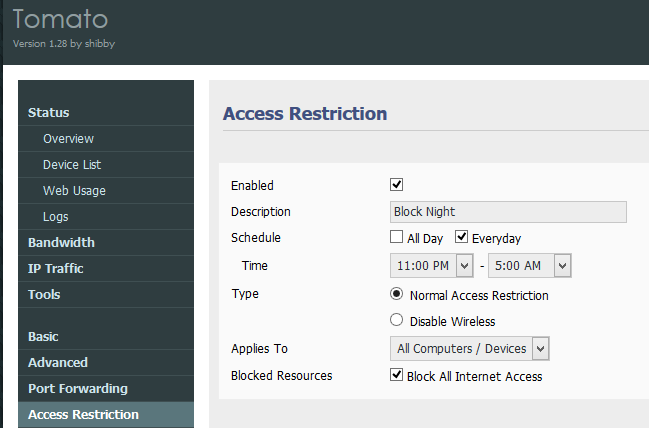Toggle the Everyday schedule checkbox
The height and width of the screenshot is (428, 649).
(x=461, y=237)
